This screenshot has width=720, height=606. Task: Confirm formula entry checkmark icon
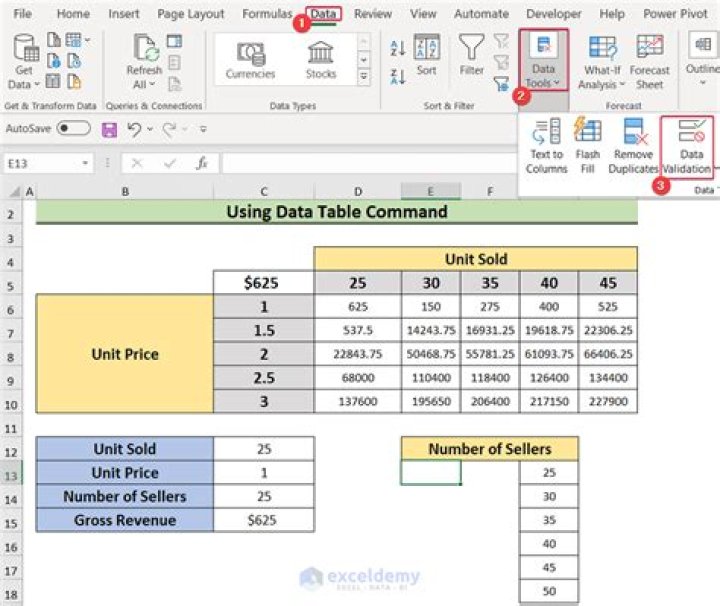pos(170,163)
